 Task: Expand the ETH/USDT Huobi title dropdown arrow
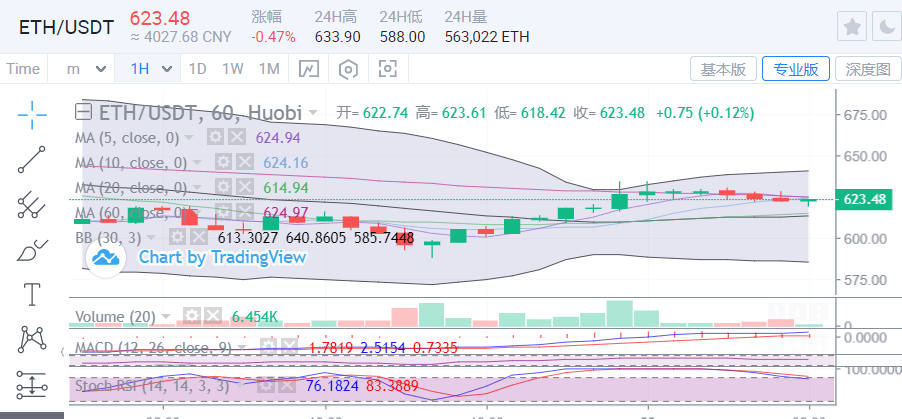[313, 112]
